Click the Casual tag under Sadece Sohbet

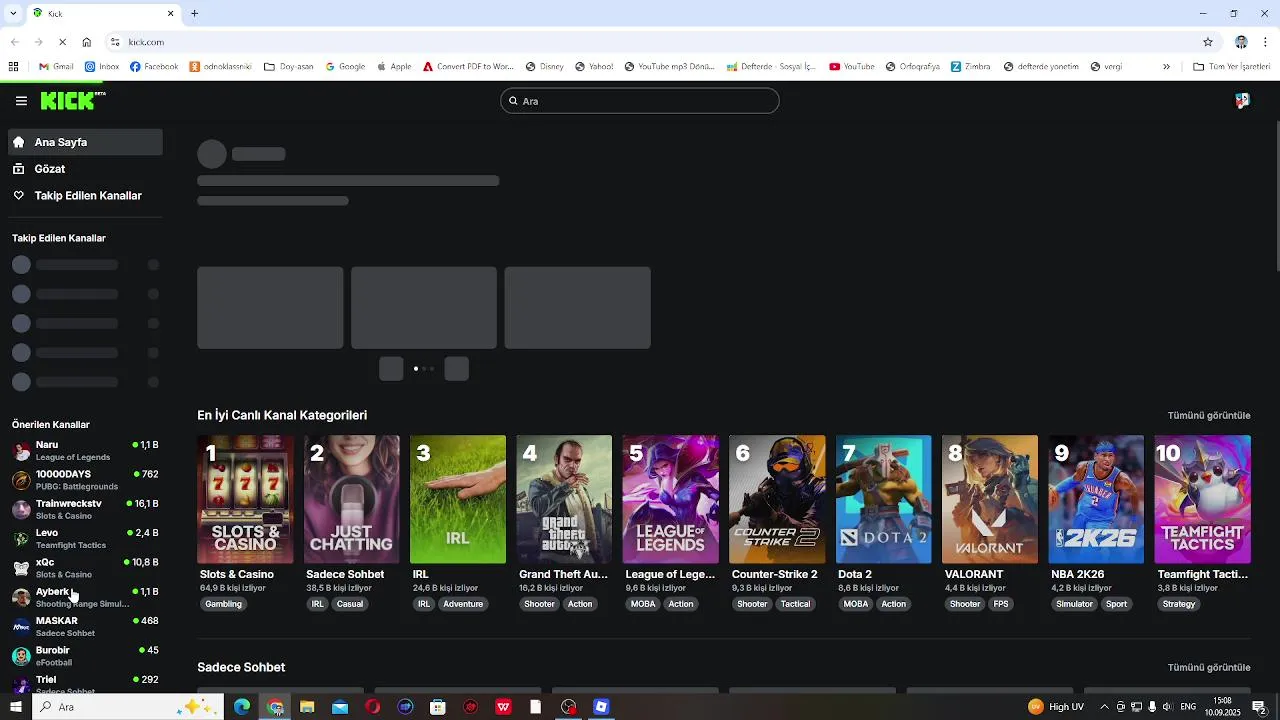click(350, 604)
